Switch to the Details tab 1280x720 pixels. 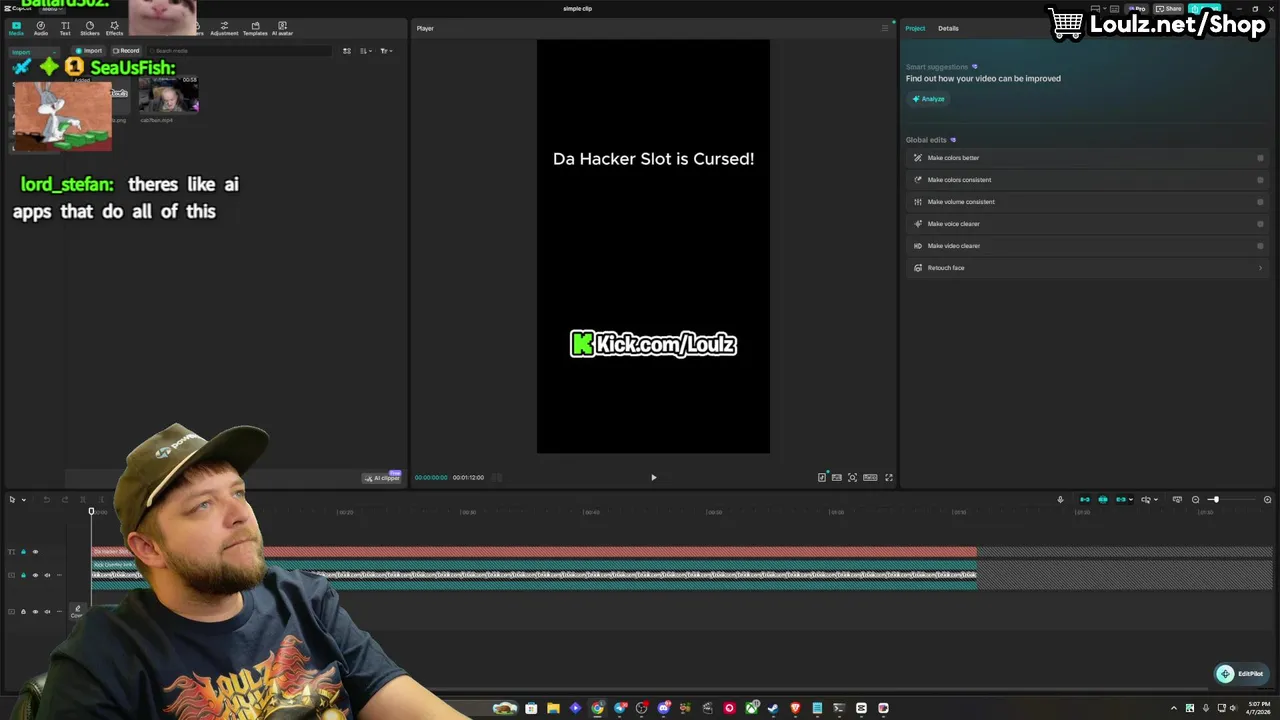(x=948, y=28)
